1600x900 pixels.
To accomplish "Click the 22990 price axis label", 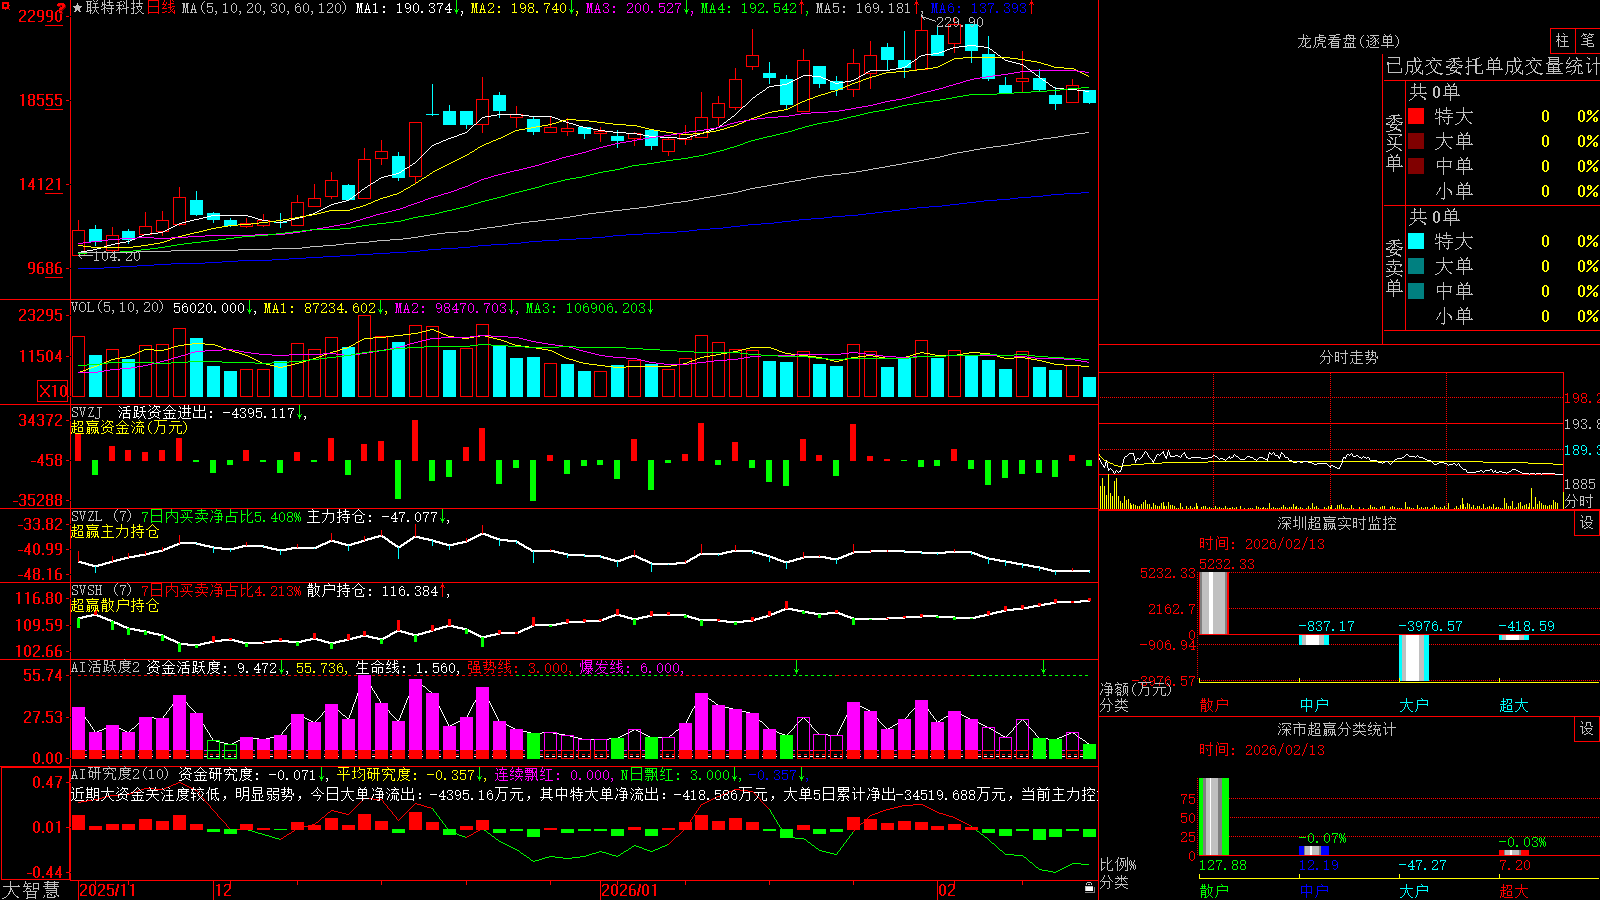I will point(40,16).
